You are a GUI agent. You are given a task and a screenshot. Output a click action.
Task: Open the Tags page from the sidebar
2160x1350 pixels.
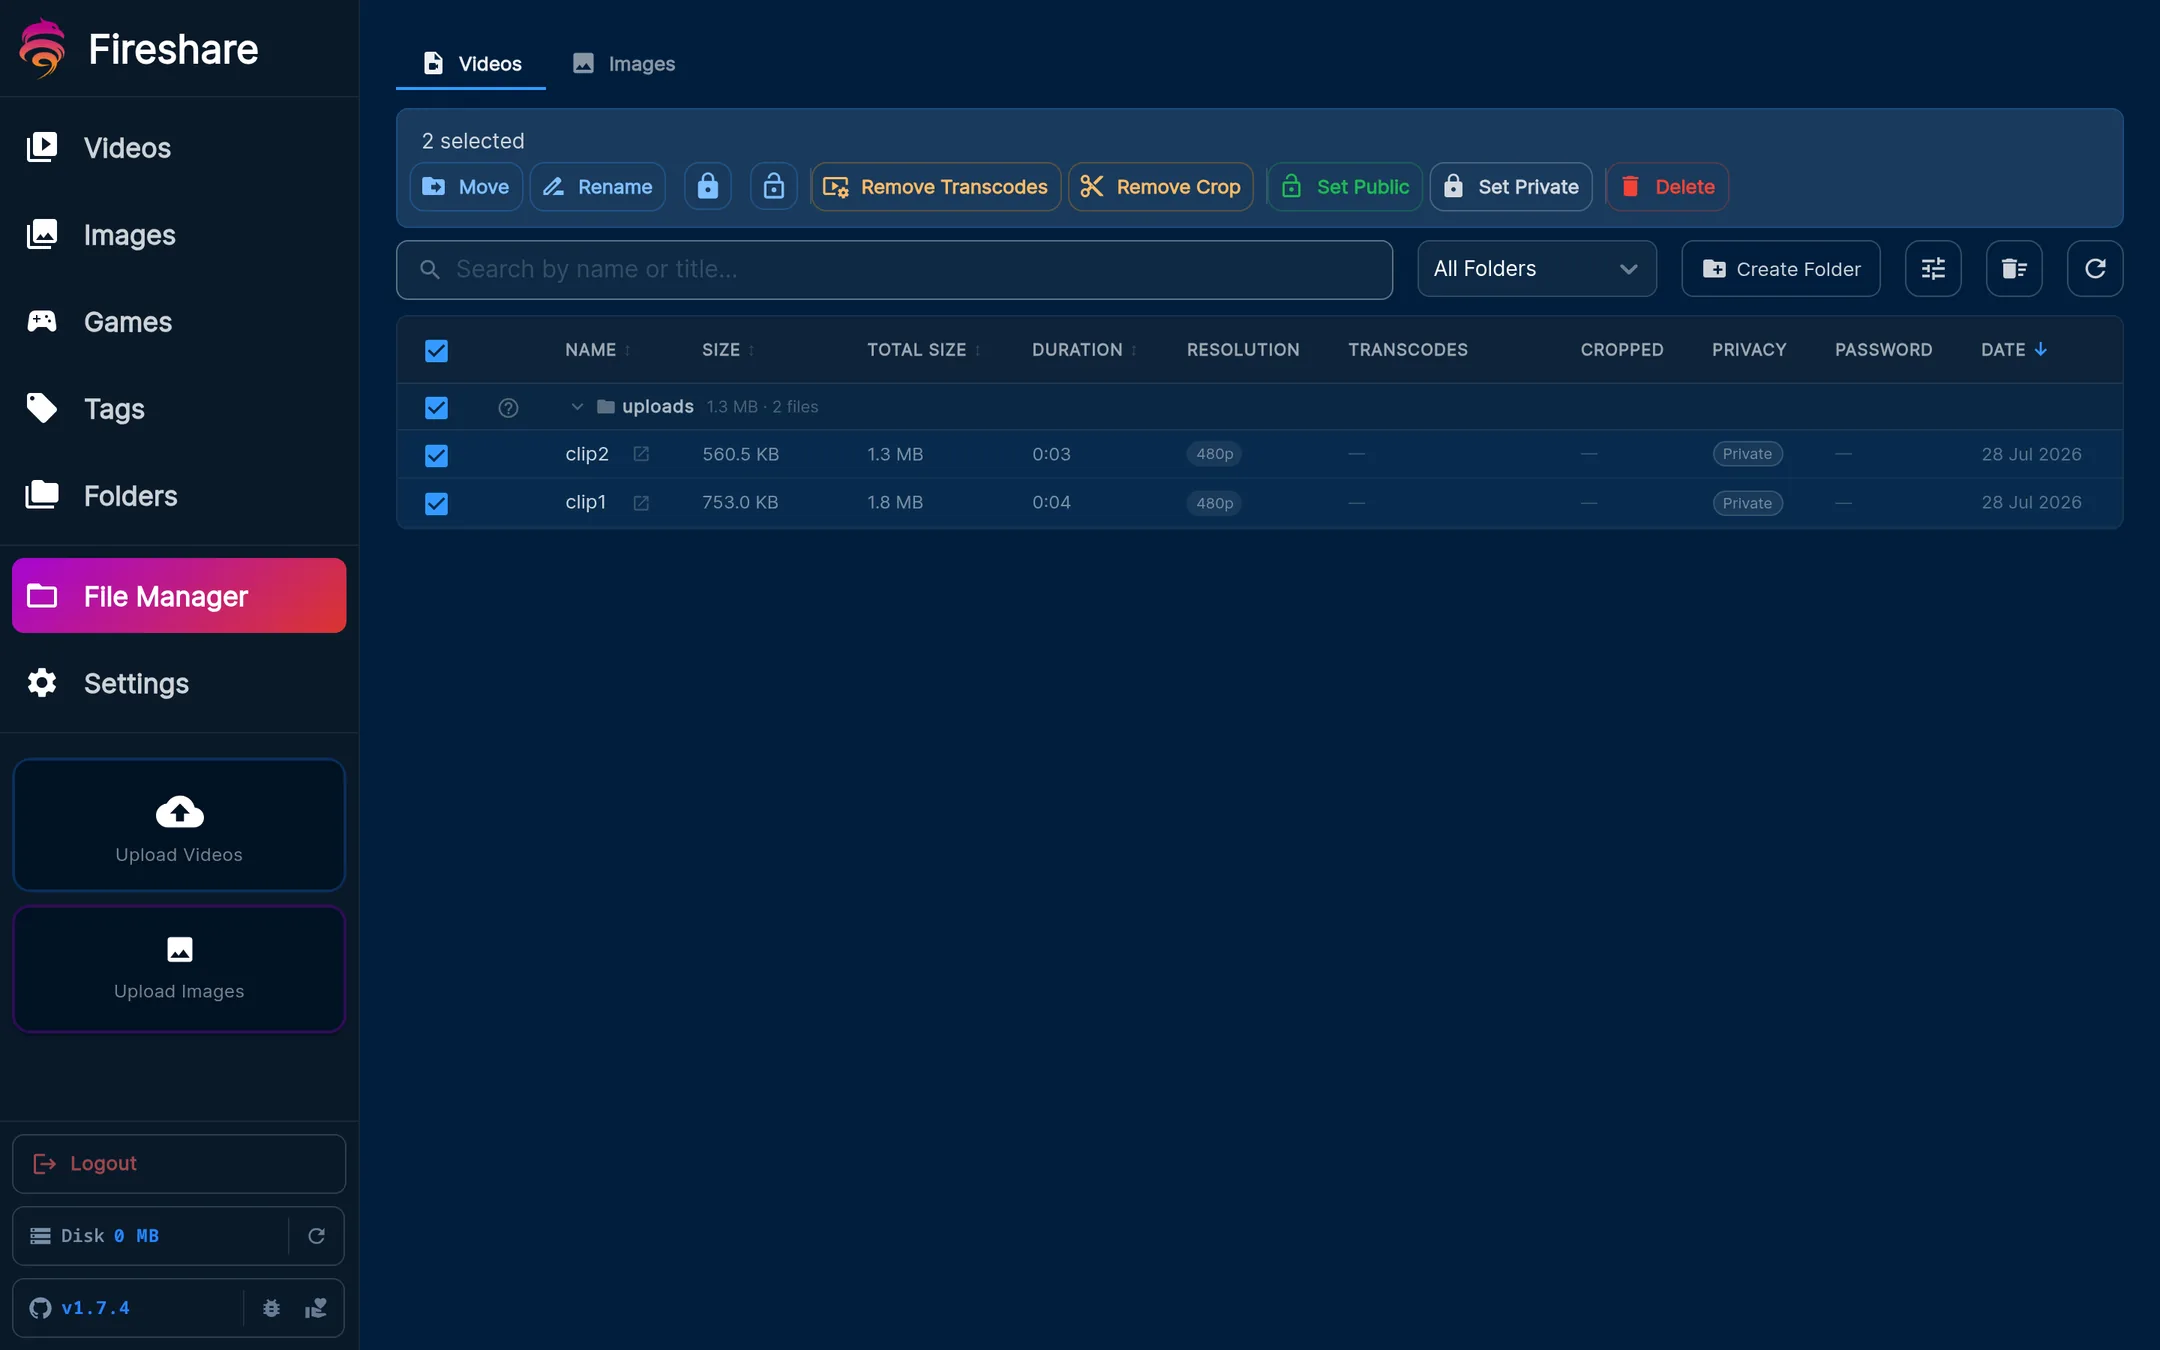(180, 409)
